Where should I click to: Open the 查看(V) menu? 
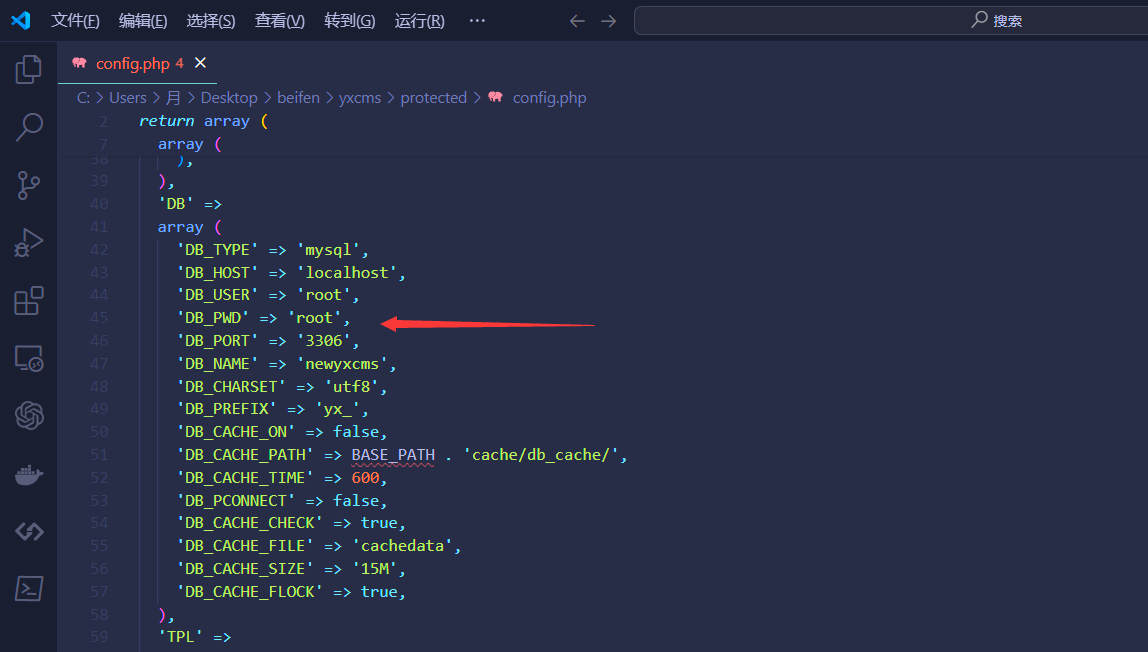(279, 20)
